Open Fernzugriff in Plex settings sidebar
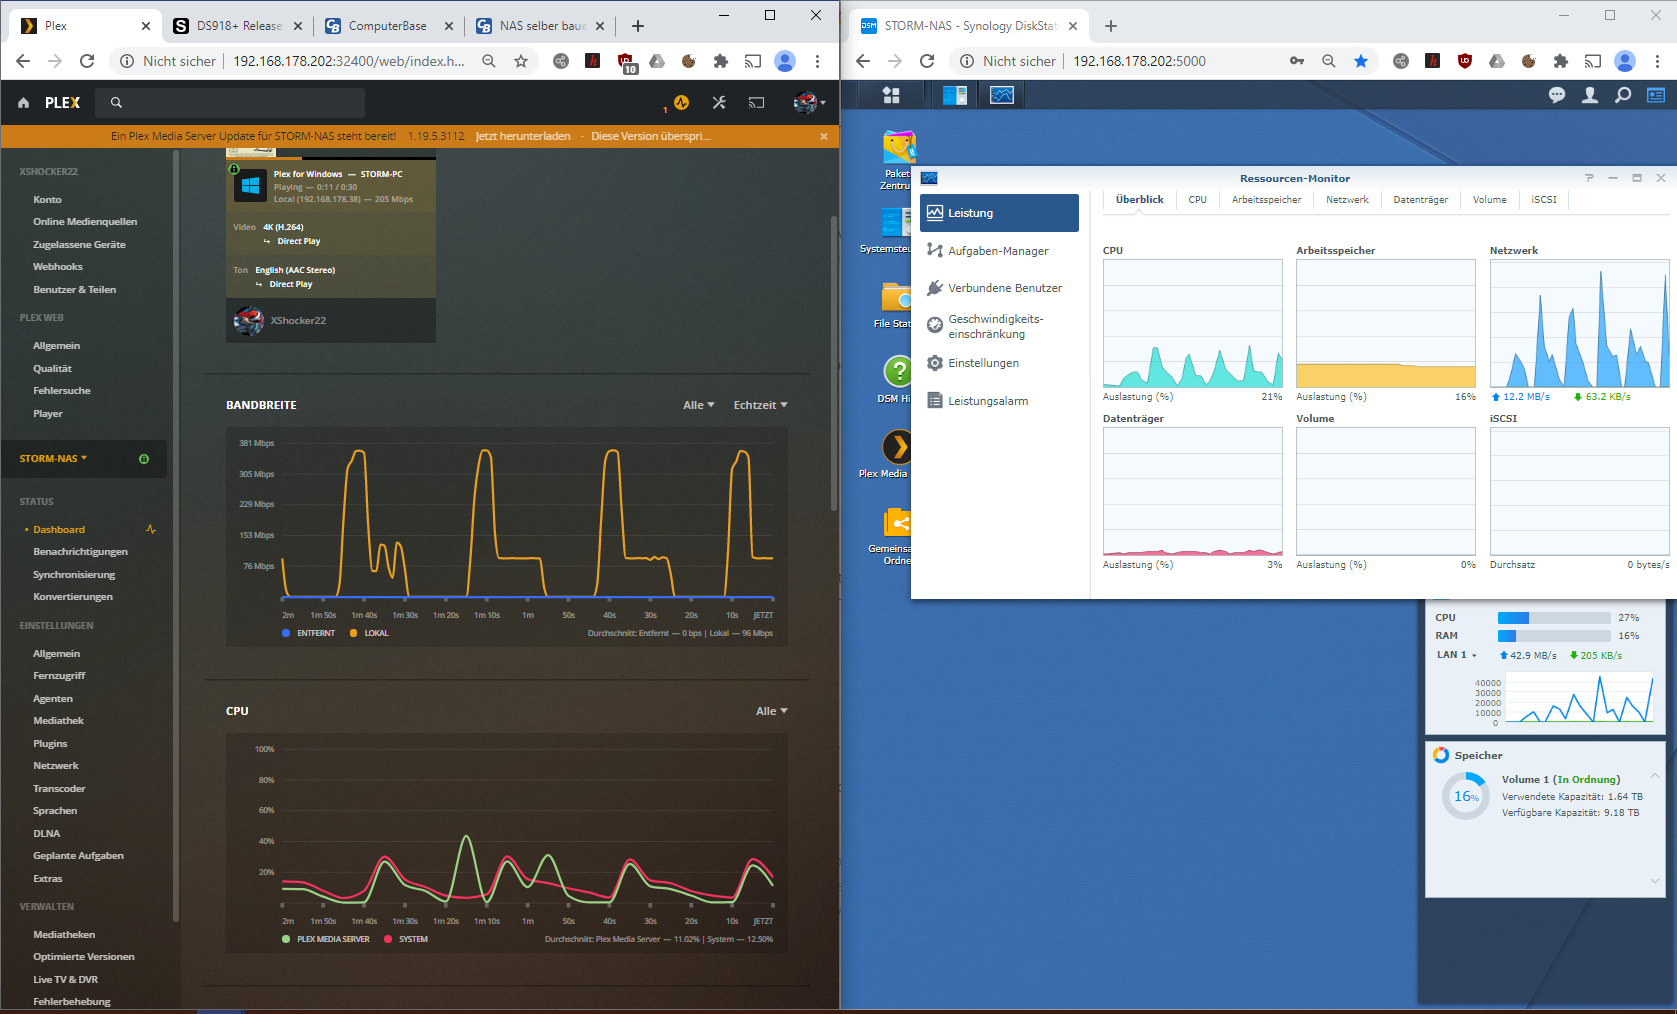Image resolution: width=1677 pixels, height=1014 pixels. point(59,676)
